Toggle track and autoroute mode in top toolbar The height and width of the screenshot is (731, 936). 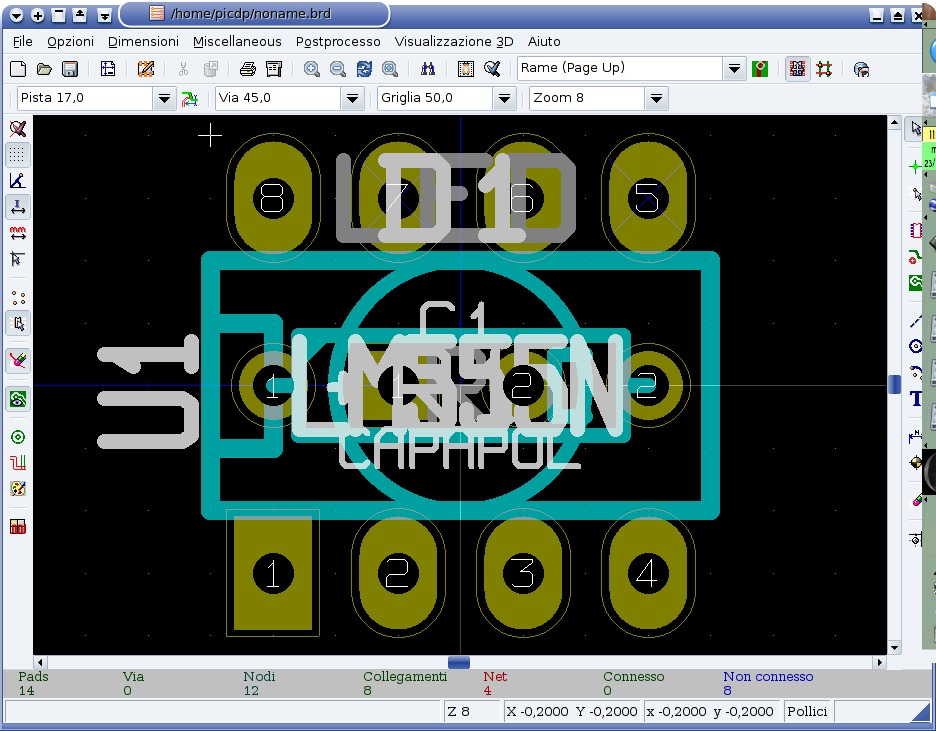coord(824,69)
